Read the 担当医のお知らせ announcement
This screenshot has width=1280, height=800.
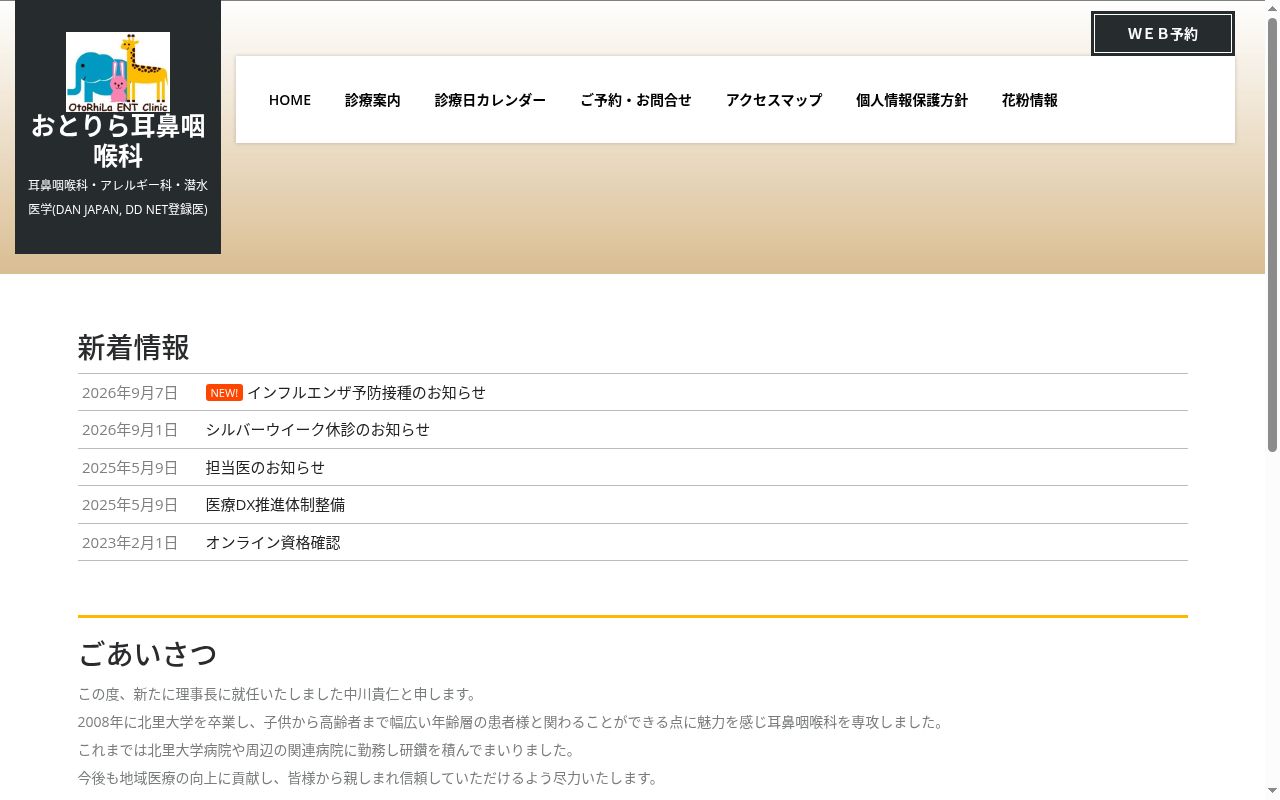(x=265, y=468)
